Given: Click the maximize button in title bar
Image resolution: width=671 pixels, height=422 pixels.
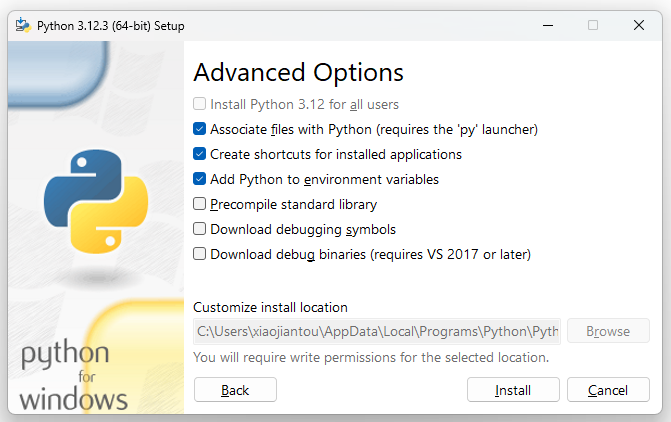Looking at the screenshot, I should coord(592,25).
